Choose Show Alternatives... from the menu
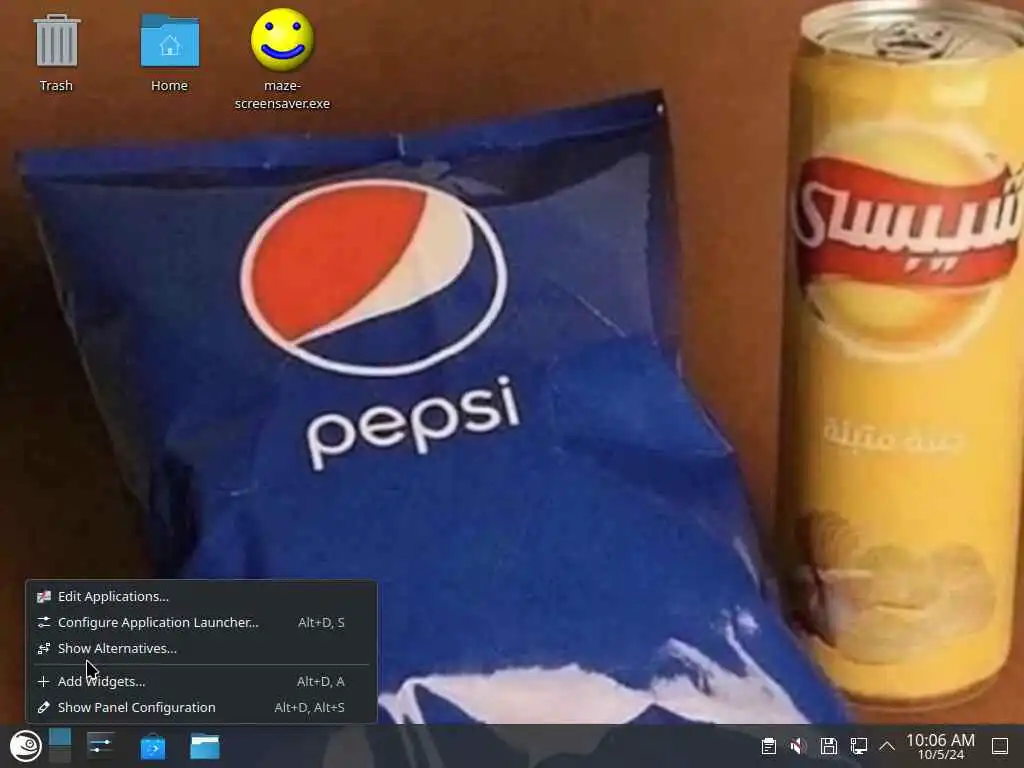This screenshot has height=768, width=1024. click(x=201, y=648)
